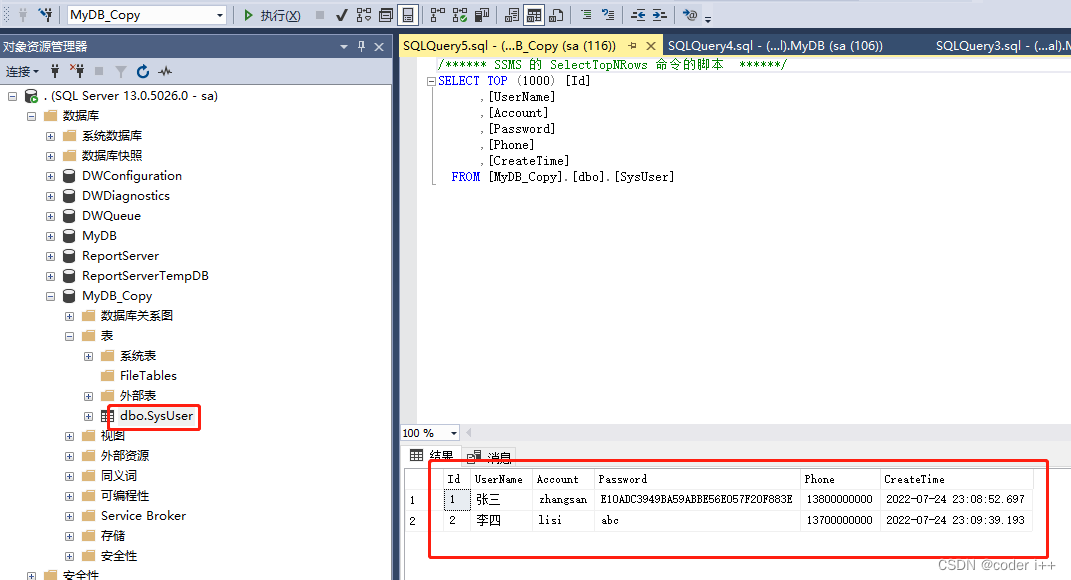
Task: Select the dbo.SysUser table
Action: tap(156, 416)
